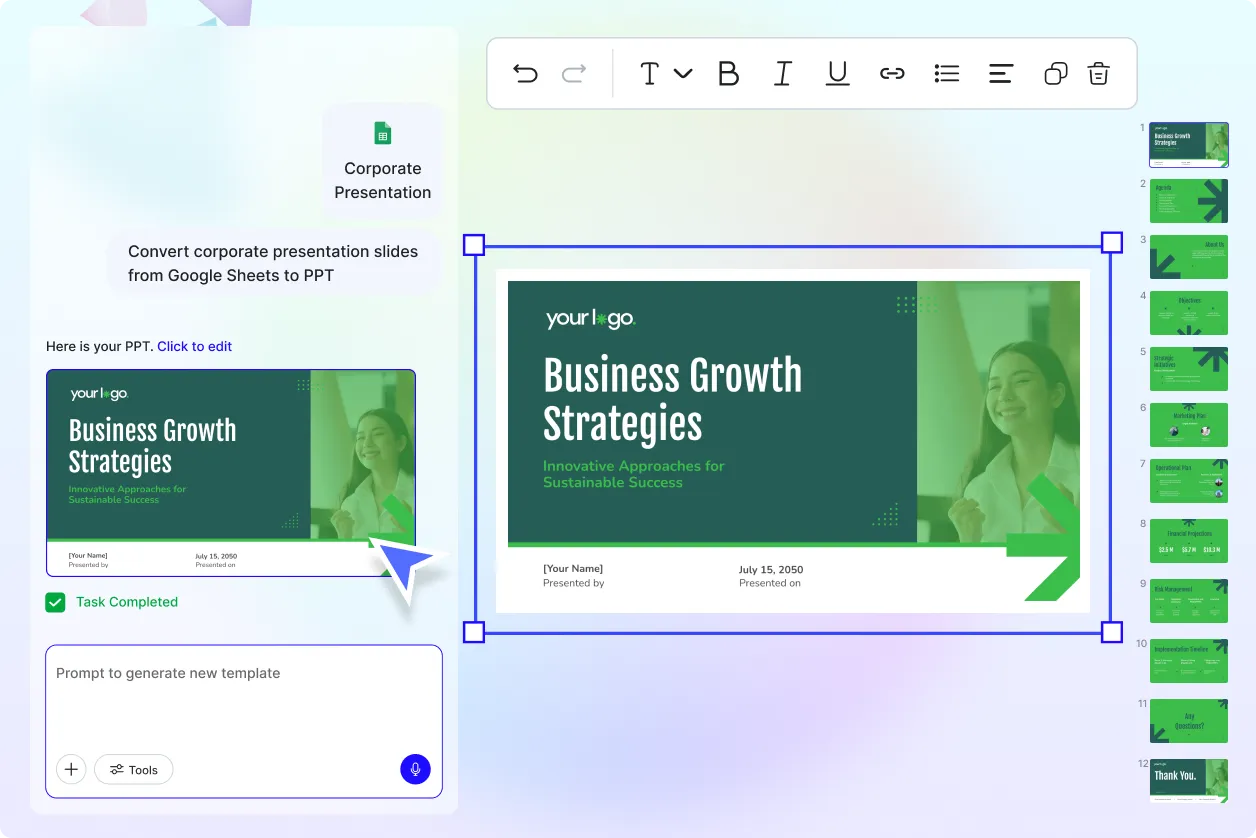Undo the last edit

[x=525, y=73]
